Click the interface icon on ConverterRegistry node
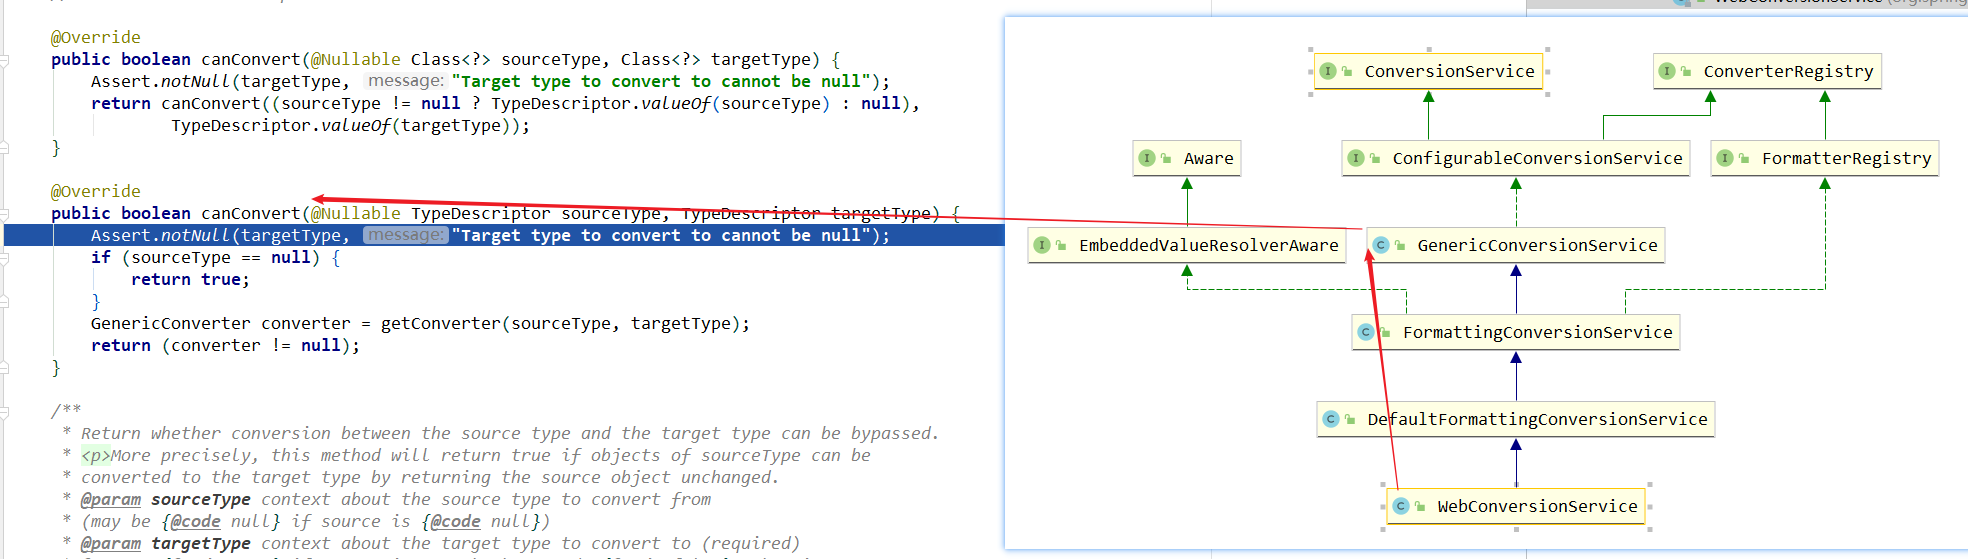 click(x=1667, y=71)
